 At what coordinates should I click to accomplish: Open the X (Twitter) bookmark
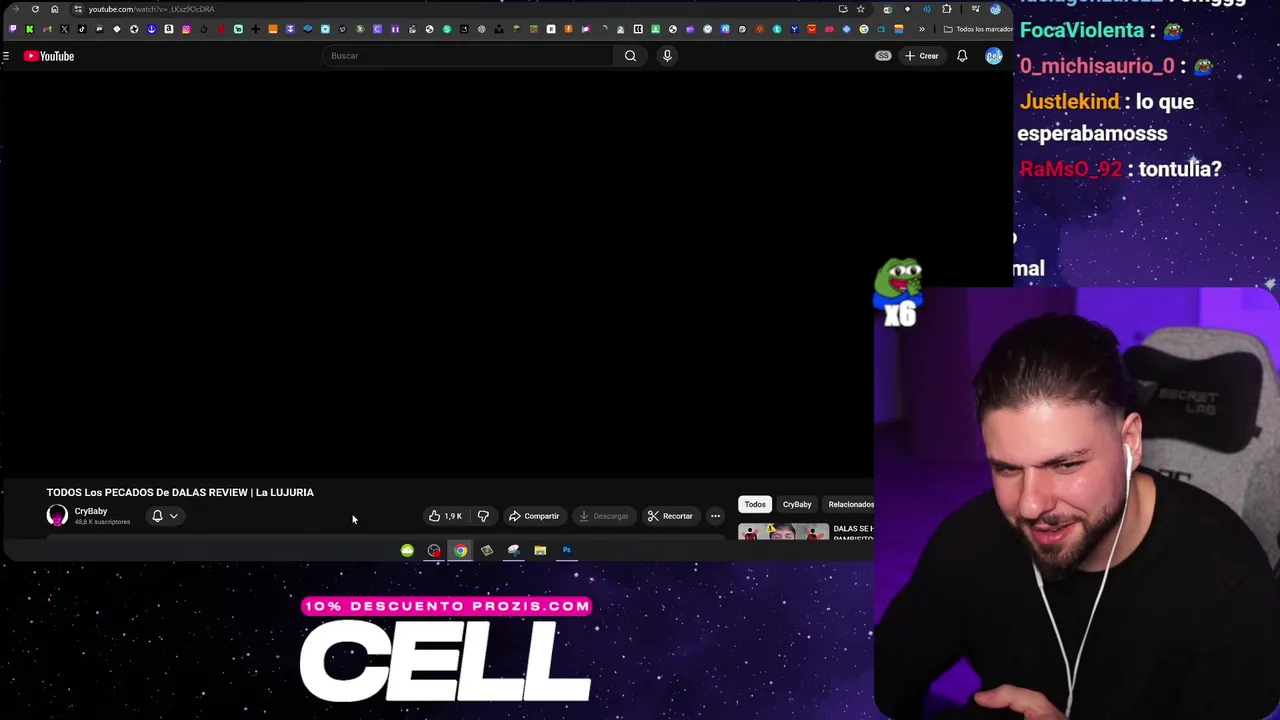click(x=64, y=29)
